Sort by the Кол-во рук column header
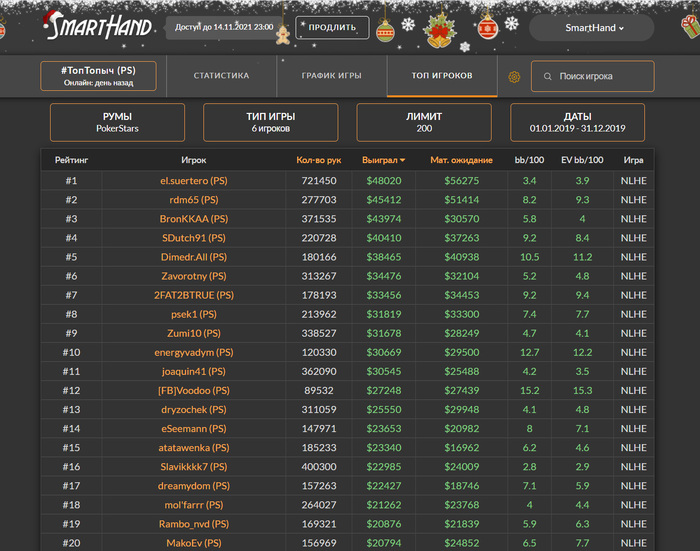The height and width of the screenshot is (551, 700). coord(318,160)
